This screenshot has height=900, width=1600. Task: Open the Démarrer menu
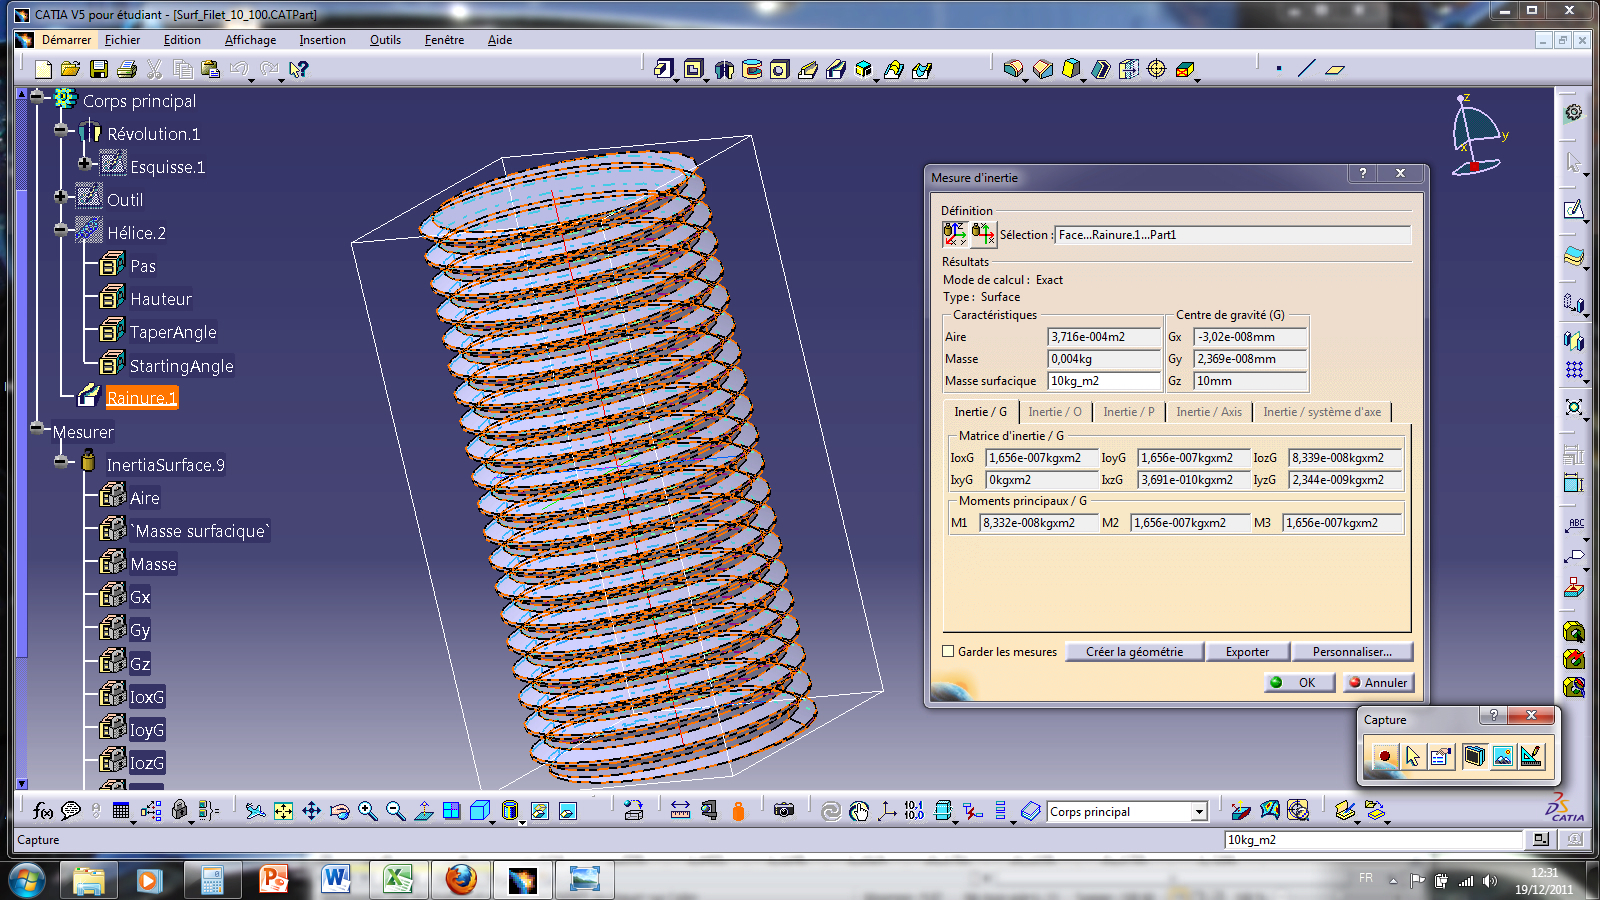coord(66,40)
